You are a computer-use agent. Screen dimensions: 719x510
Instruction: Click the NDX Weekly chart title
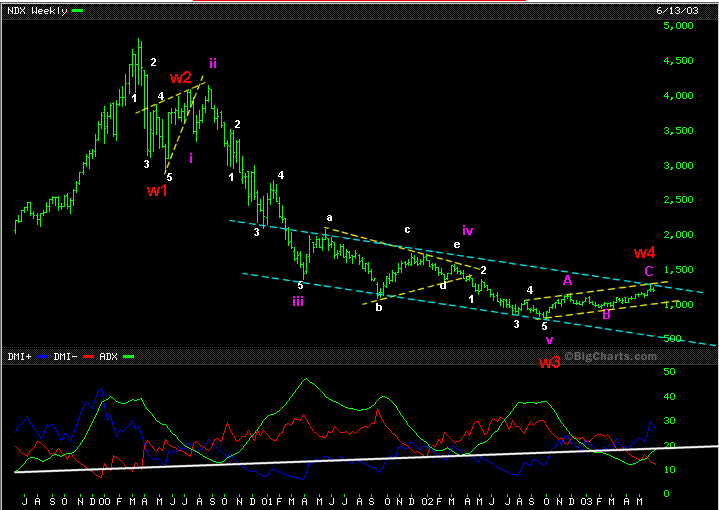(x=37, y=11)
